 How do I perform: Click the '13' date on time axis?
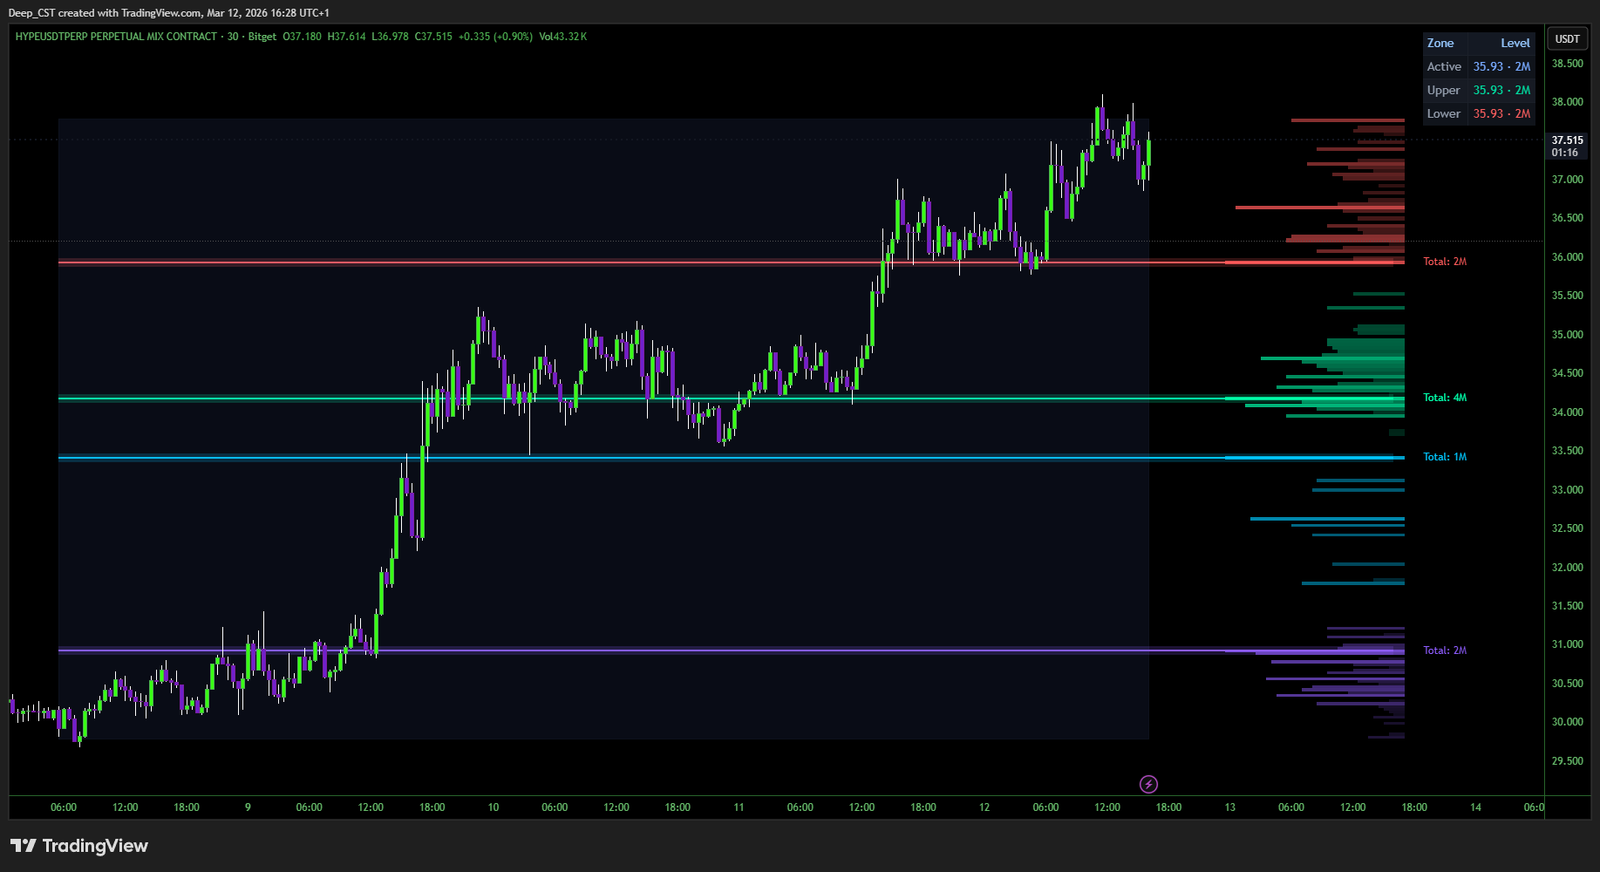tap(1230, 807)
